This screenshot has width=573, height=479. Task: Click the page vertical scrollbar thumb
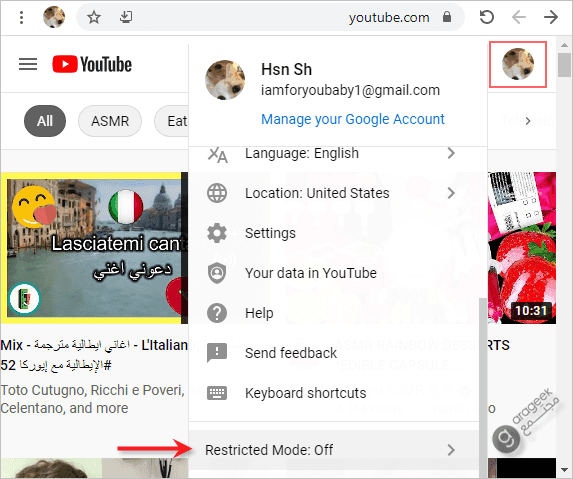pyautogui.click(x=565, y=65)
